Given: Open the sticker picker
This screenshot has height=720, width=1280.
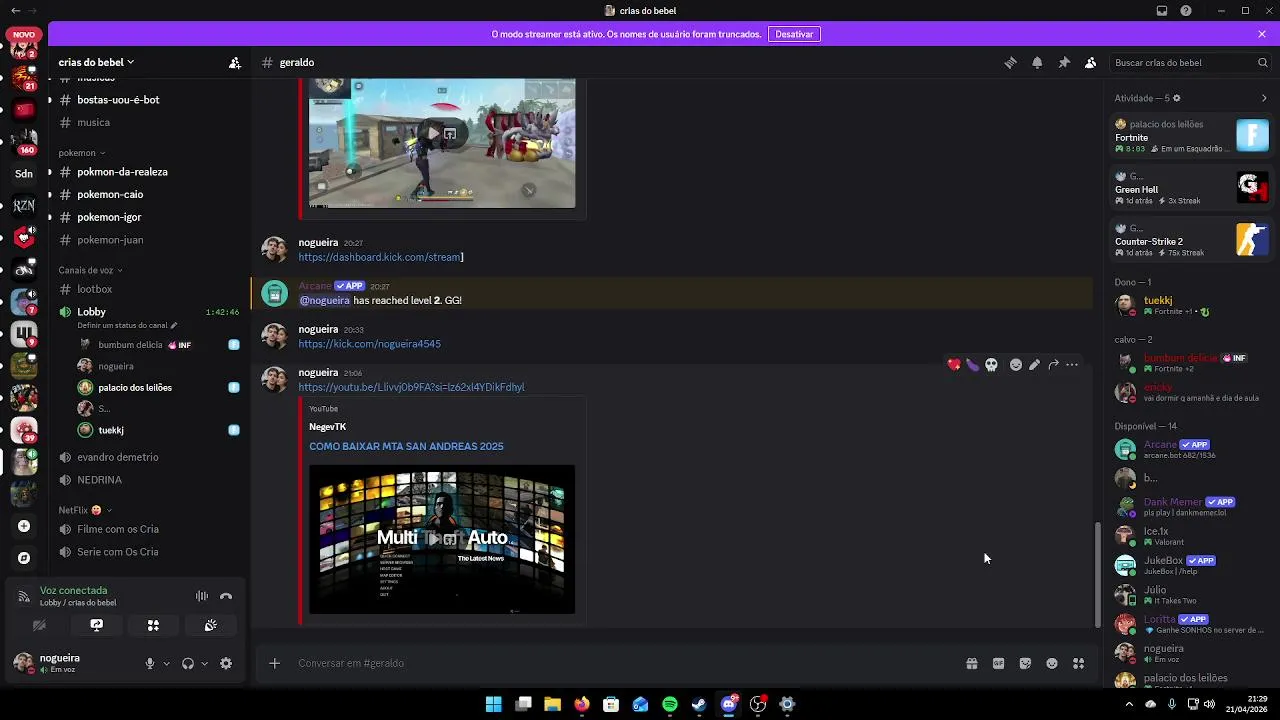Looking at the screenshot, I should pos(1025,663).
